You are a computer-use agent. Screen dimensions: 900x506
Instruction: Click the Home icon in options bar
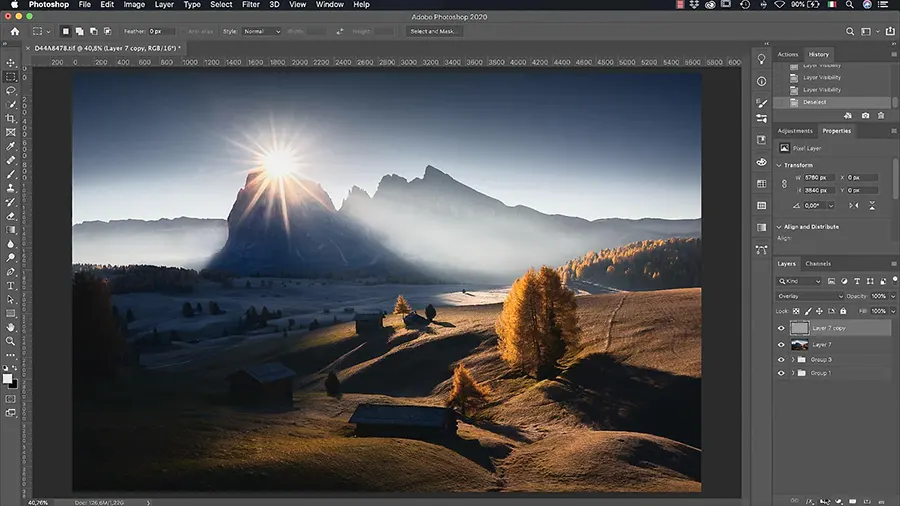(14, 31)
